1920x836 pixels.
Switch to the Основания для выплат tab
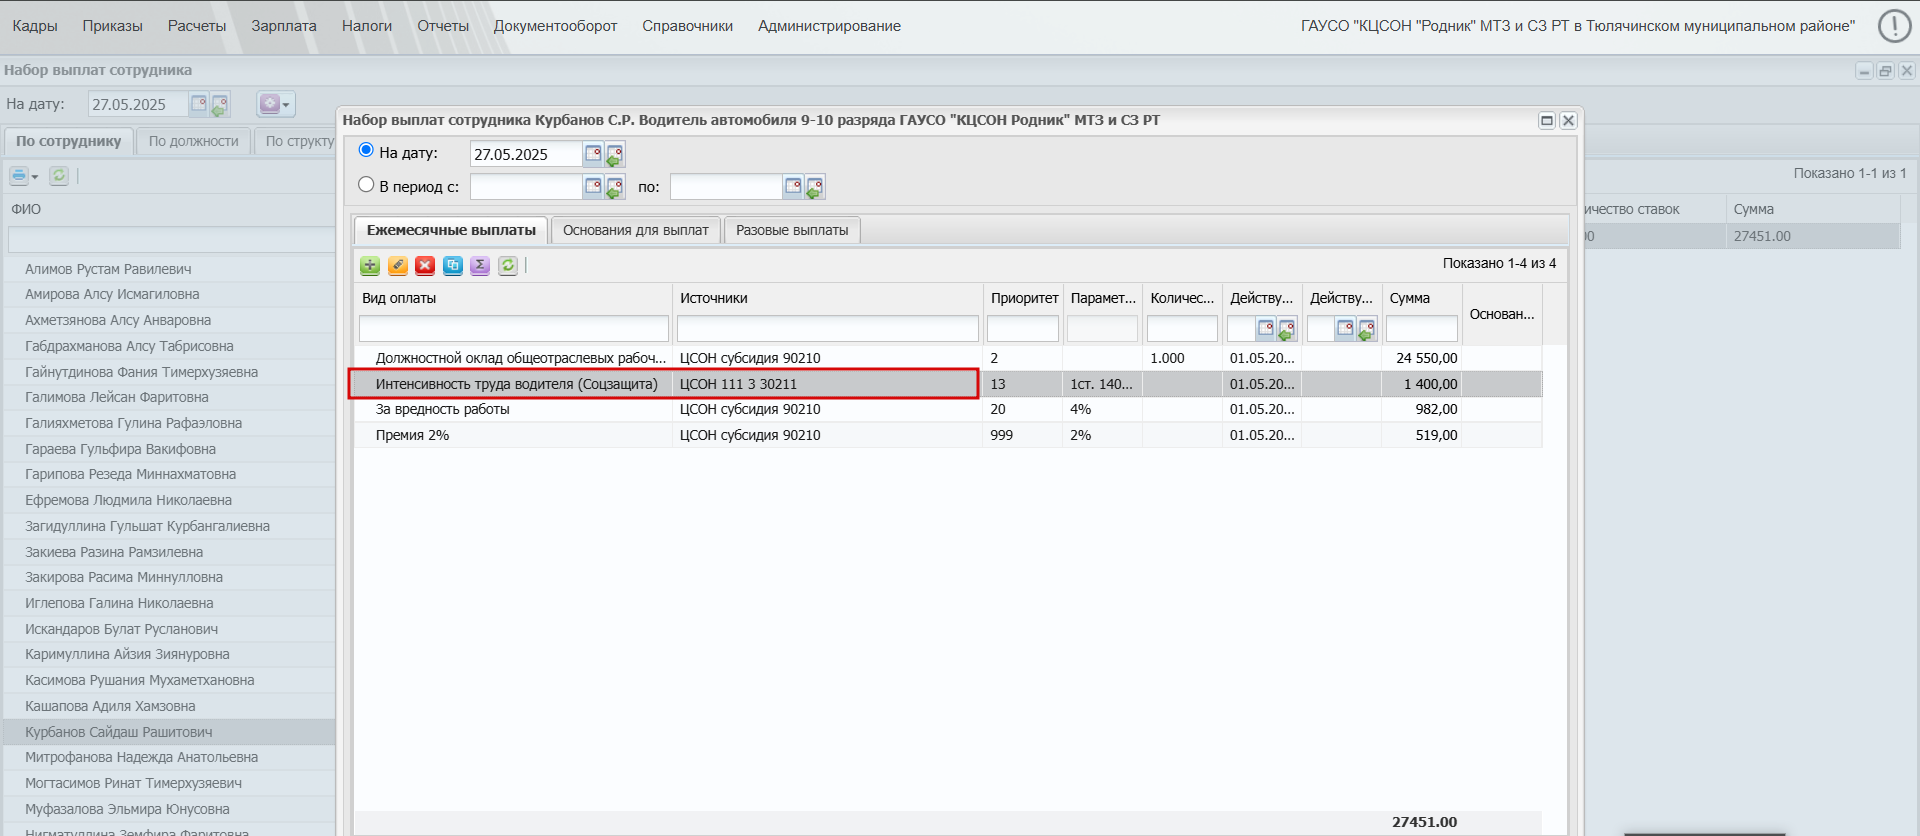click(636, 230)
